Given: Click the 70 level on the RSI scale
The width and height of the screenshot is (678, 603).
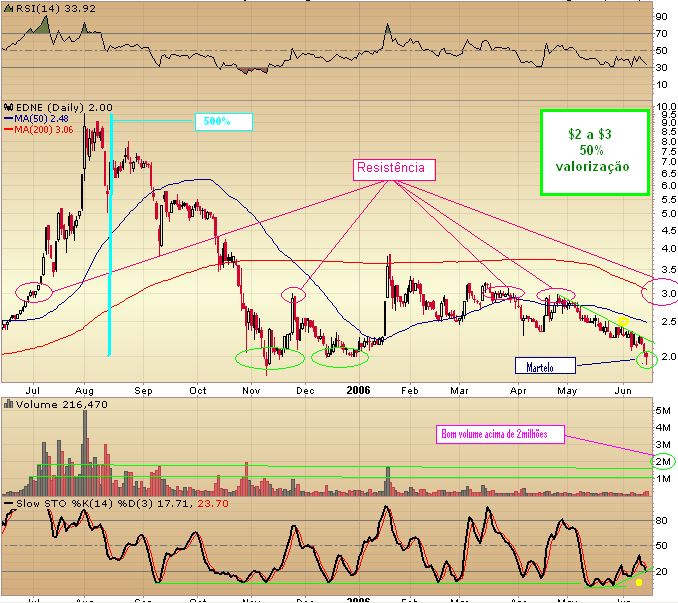Looking at the screenshot, I should [662, 34].
